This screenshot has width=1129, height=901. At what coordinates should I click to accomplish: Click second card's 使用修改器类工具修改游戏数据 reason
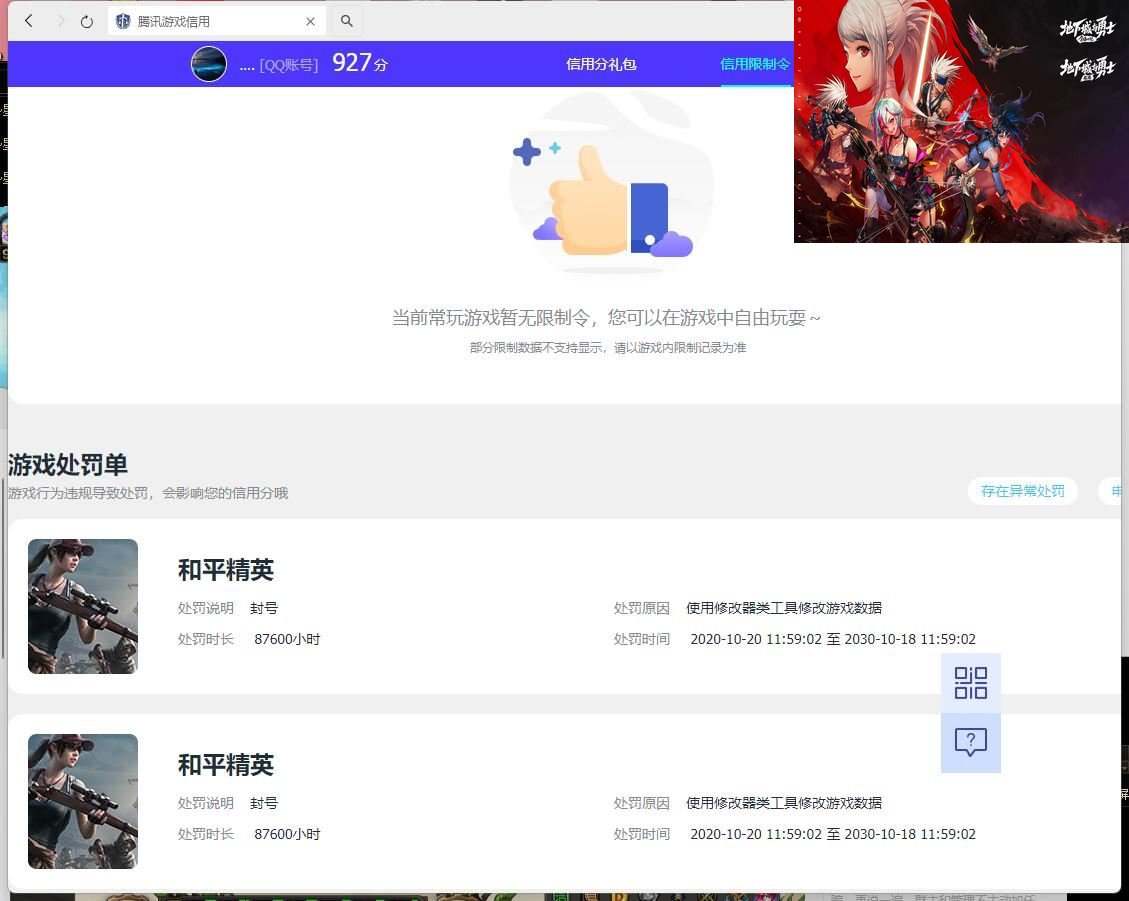(783, 803)
